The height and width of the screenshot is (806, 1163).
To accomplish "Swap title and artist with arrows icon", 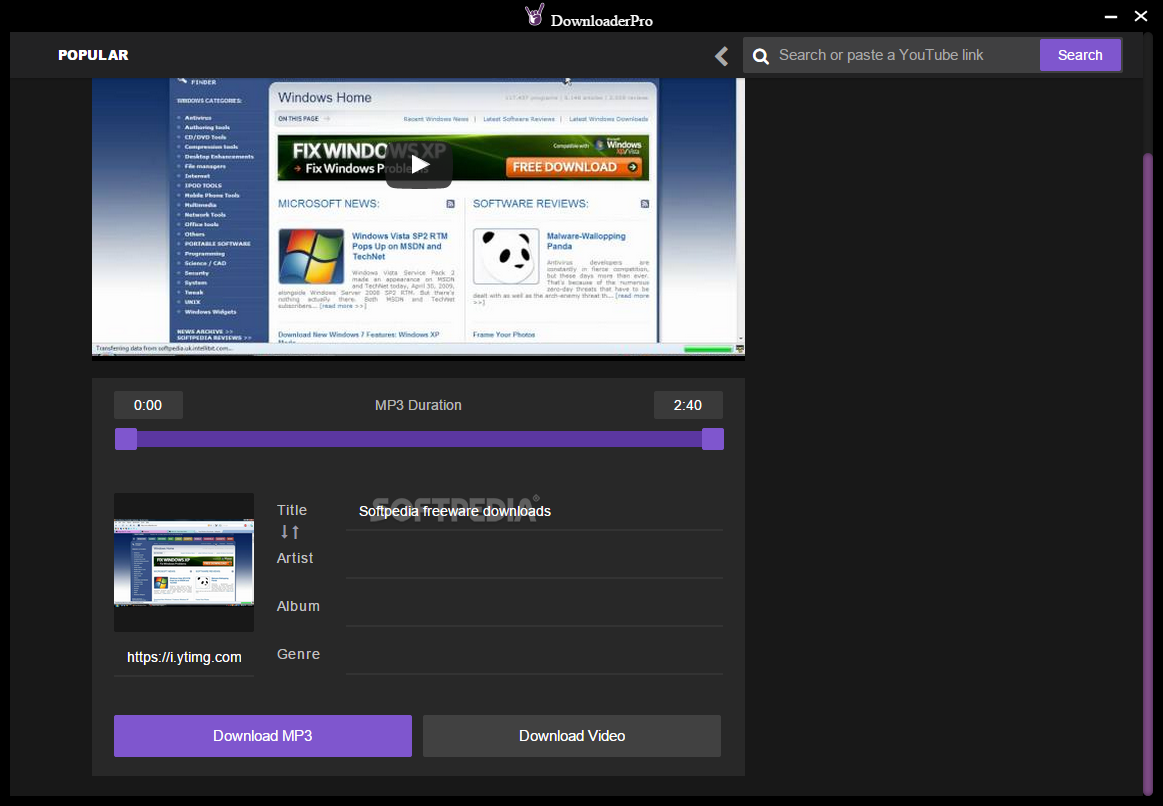I will [290, 532].
